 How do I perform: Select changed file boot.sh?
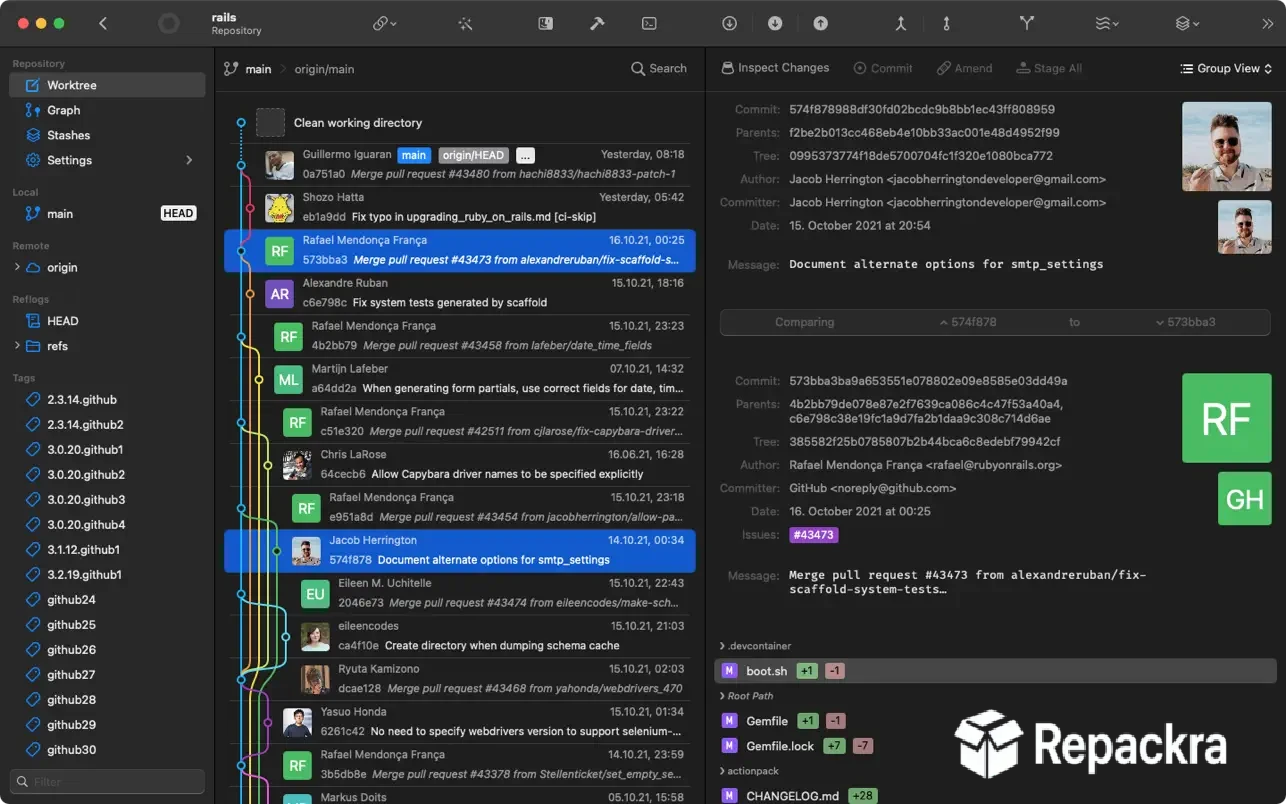click(995, 671)
